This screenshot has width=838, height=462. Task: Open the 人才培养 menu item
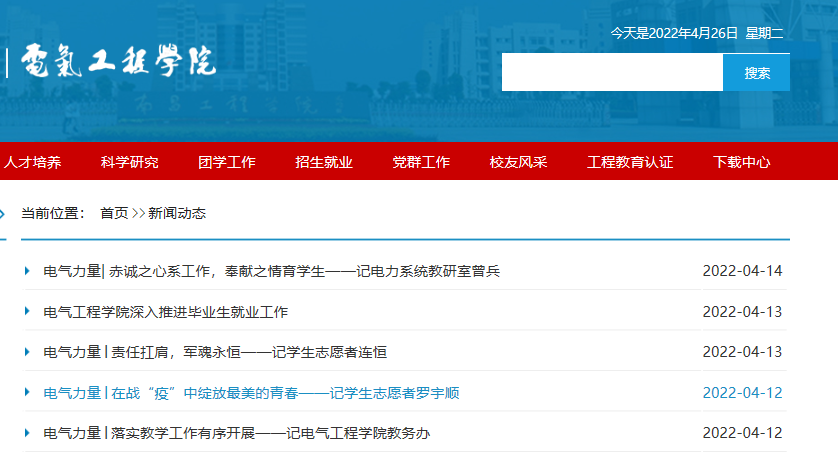[x=32, y=162]
